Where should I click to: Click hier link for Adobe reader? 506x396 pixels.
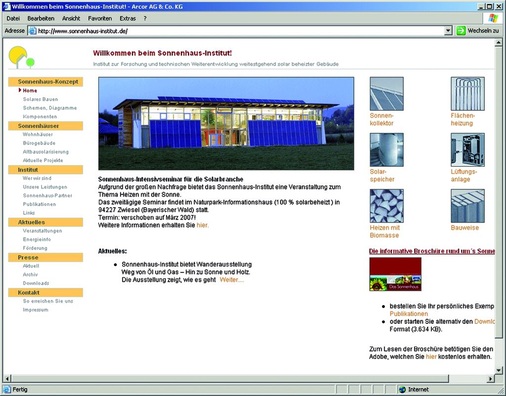click(x=431, y=357)
